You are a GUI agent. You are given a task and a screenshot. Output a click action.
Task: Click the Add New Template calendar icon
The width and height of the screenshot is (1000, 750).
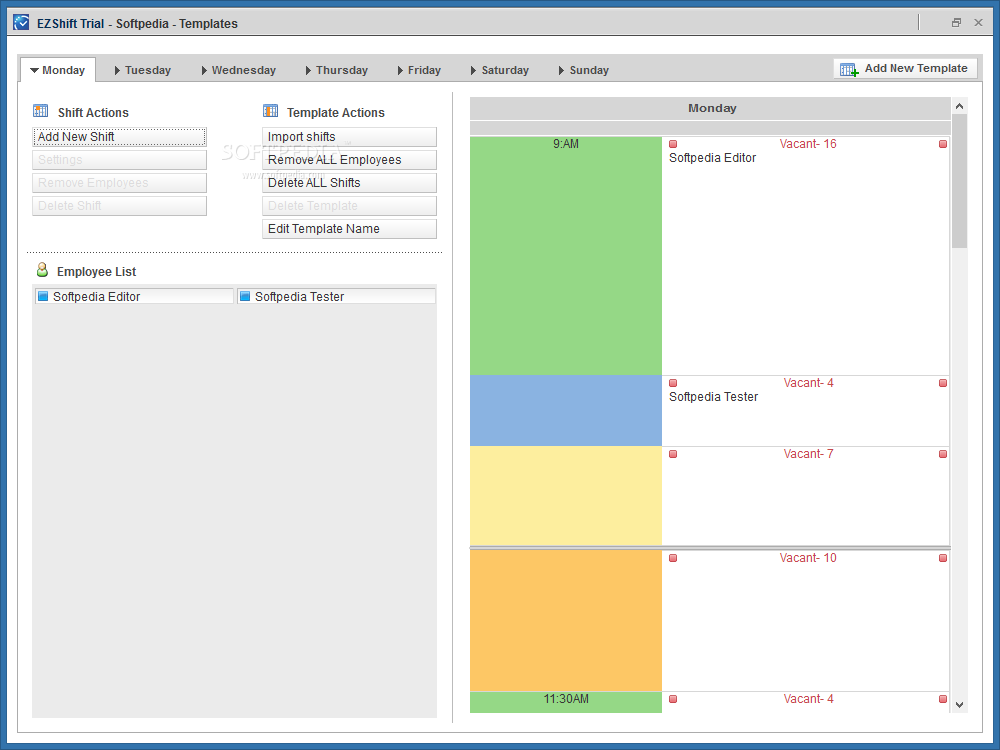click(849, 69)
